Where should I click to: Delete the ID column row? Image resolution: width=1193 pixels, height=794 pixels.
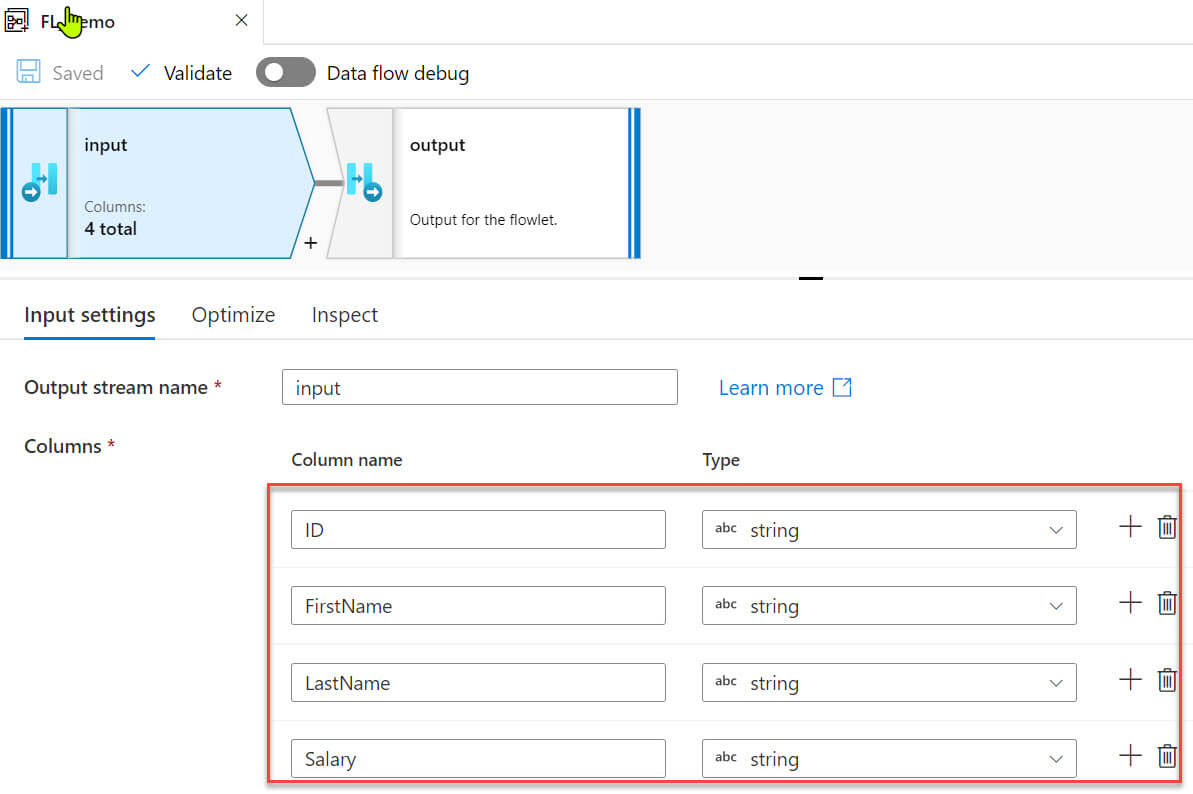(x=1166, y=528)
